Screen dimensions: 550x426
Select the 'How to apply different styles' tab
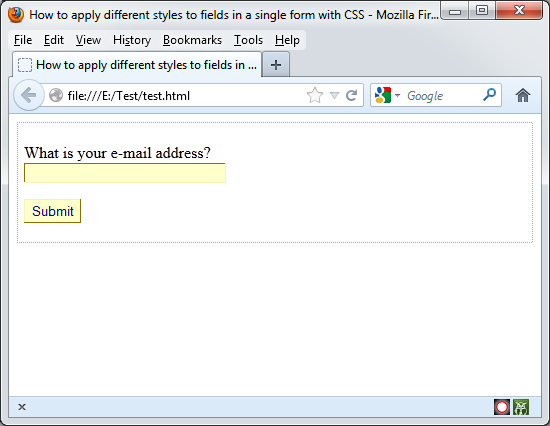pos(137,65)
